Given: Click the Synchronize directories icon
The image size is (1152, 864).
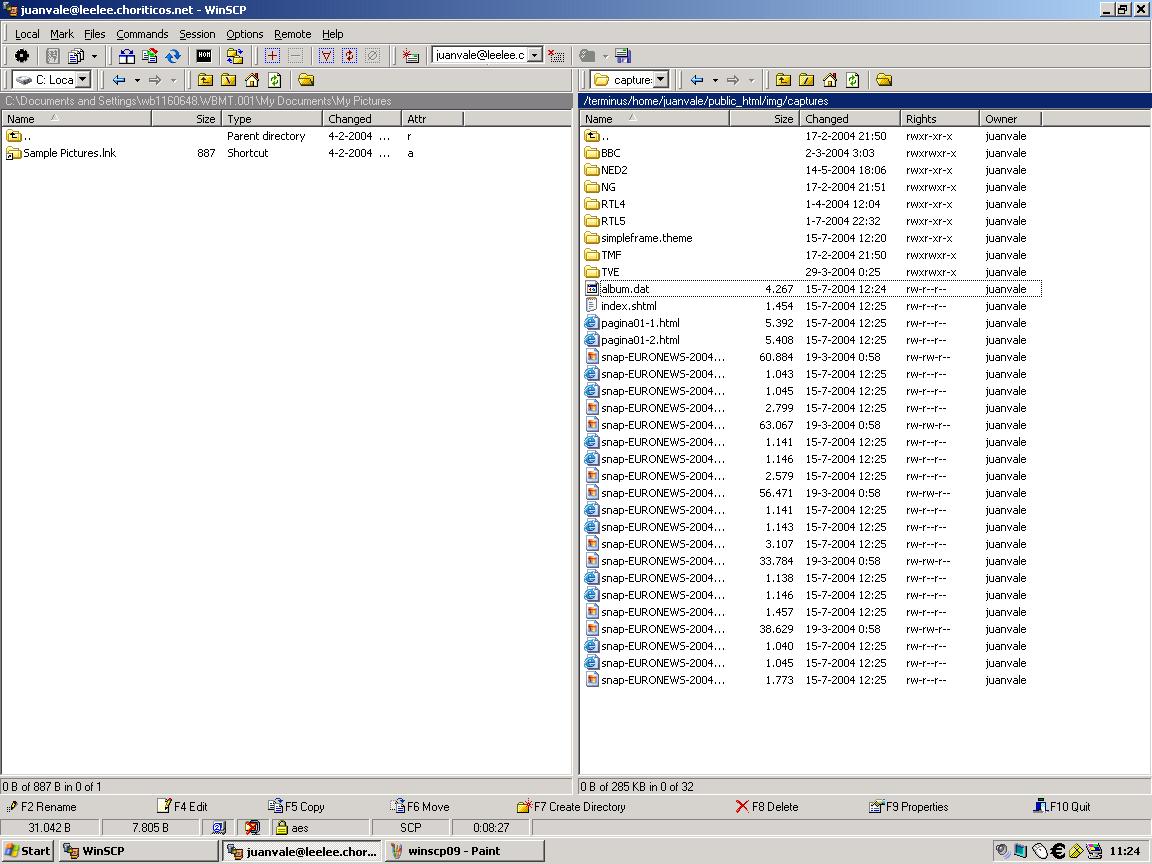Looking at the screenshot, I should click(x=150, y=56).
